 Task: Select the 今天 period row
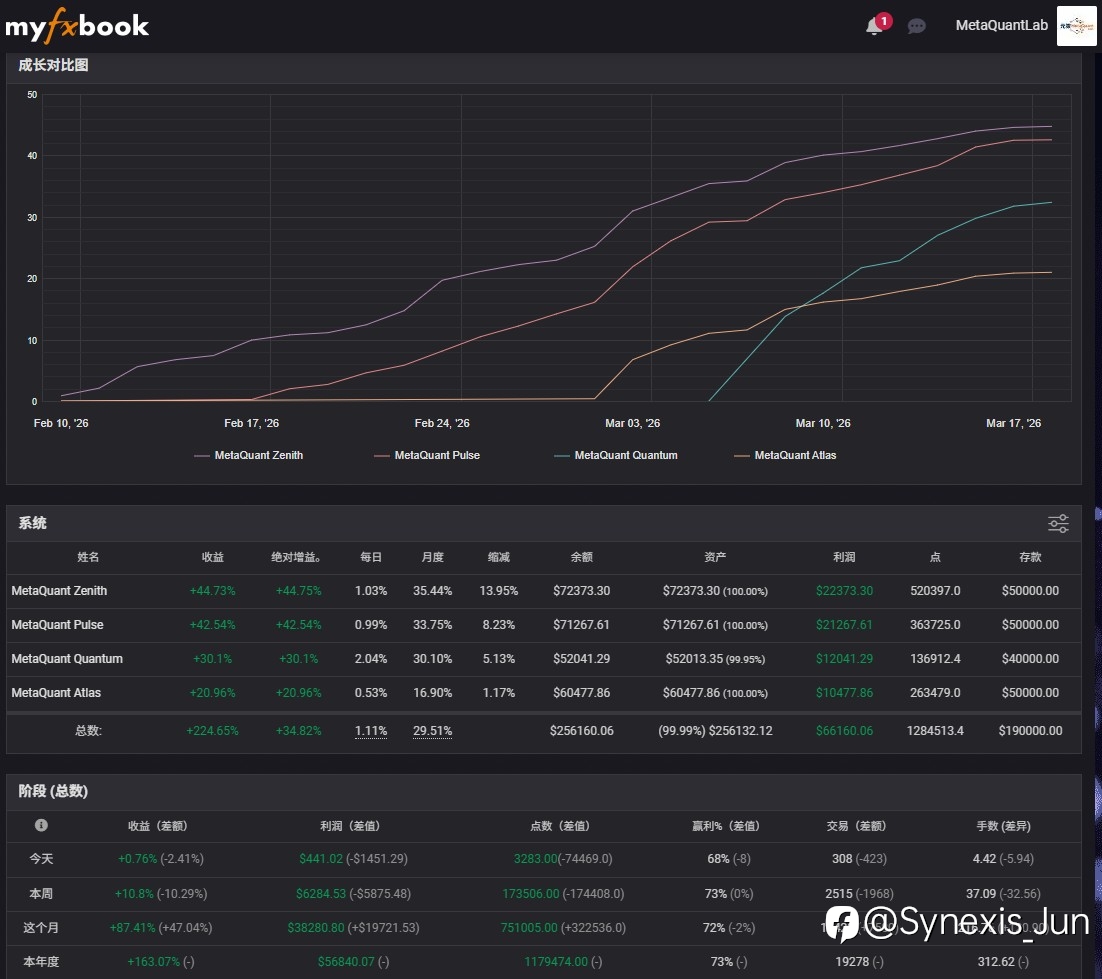(43, 859)
